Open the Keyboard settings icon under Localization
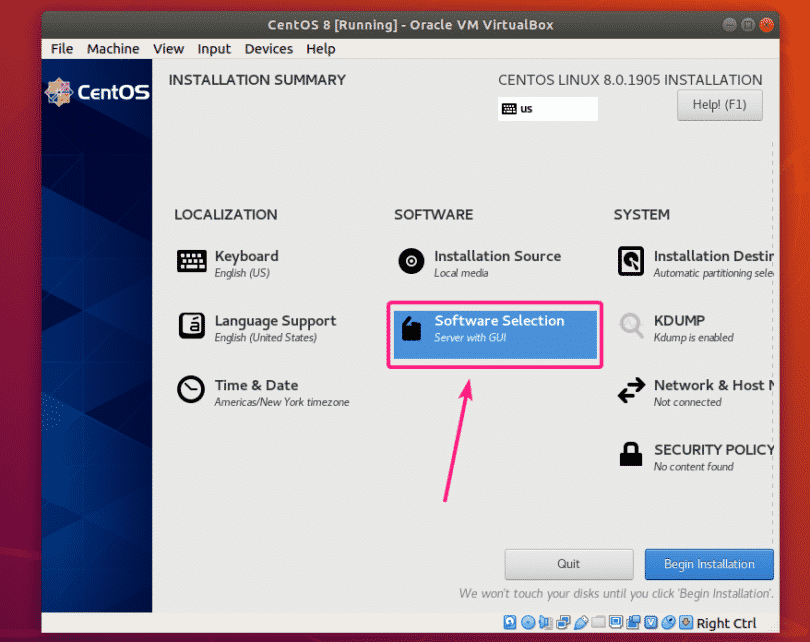The height and width of the screenshot is (642, 810). (191, 261)
